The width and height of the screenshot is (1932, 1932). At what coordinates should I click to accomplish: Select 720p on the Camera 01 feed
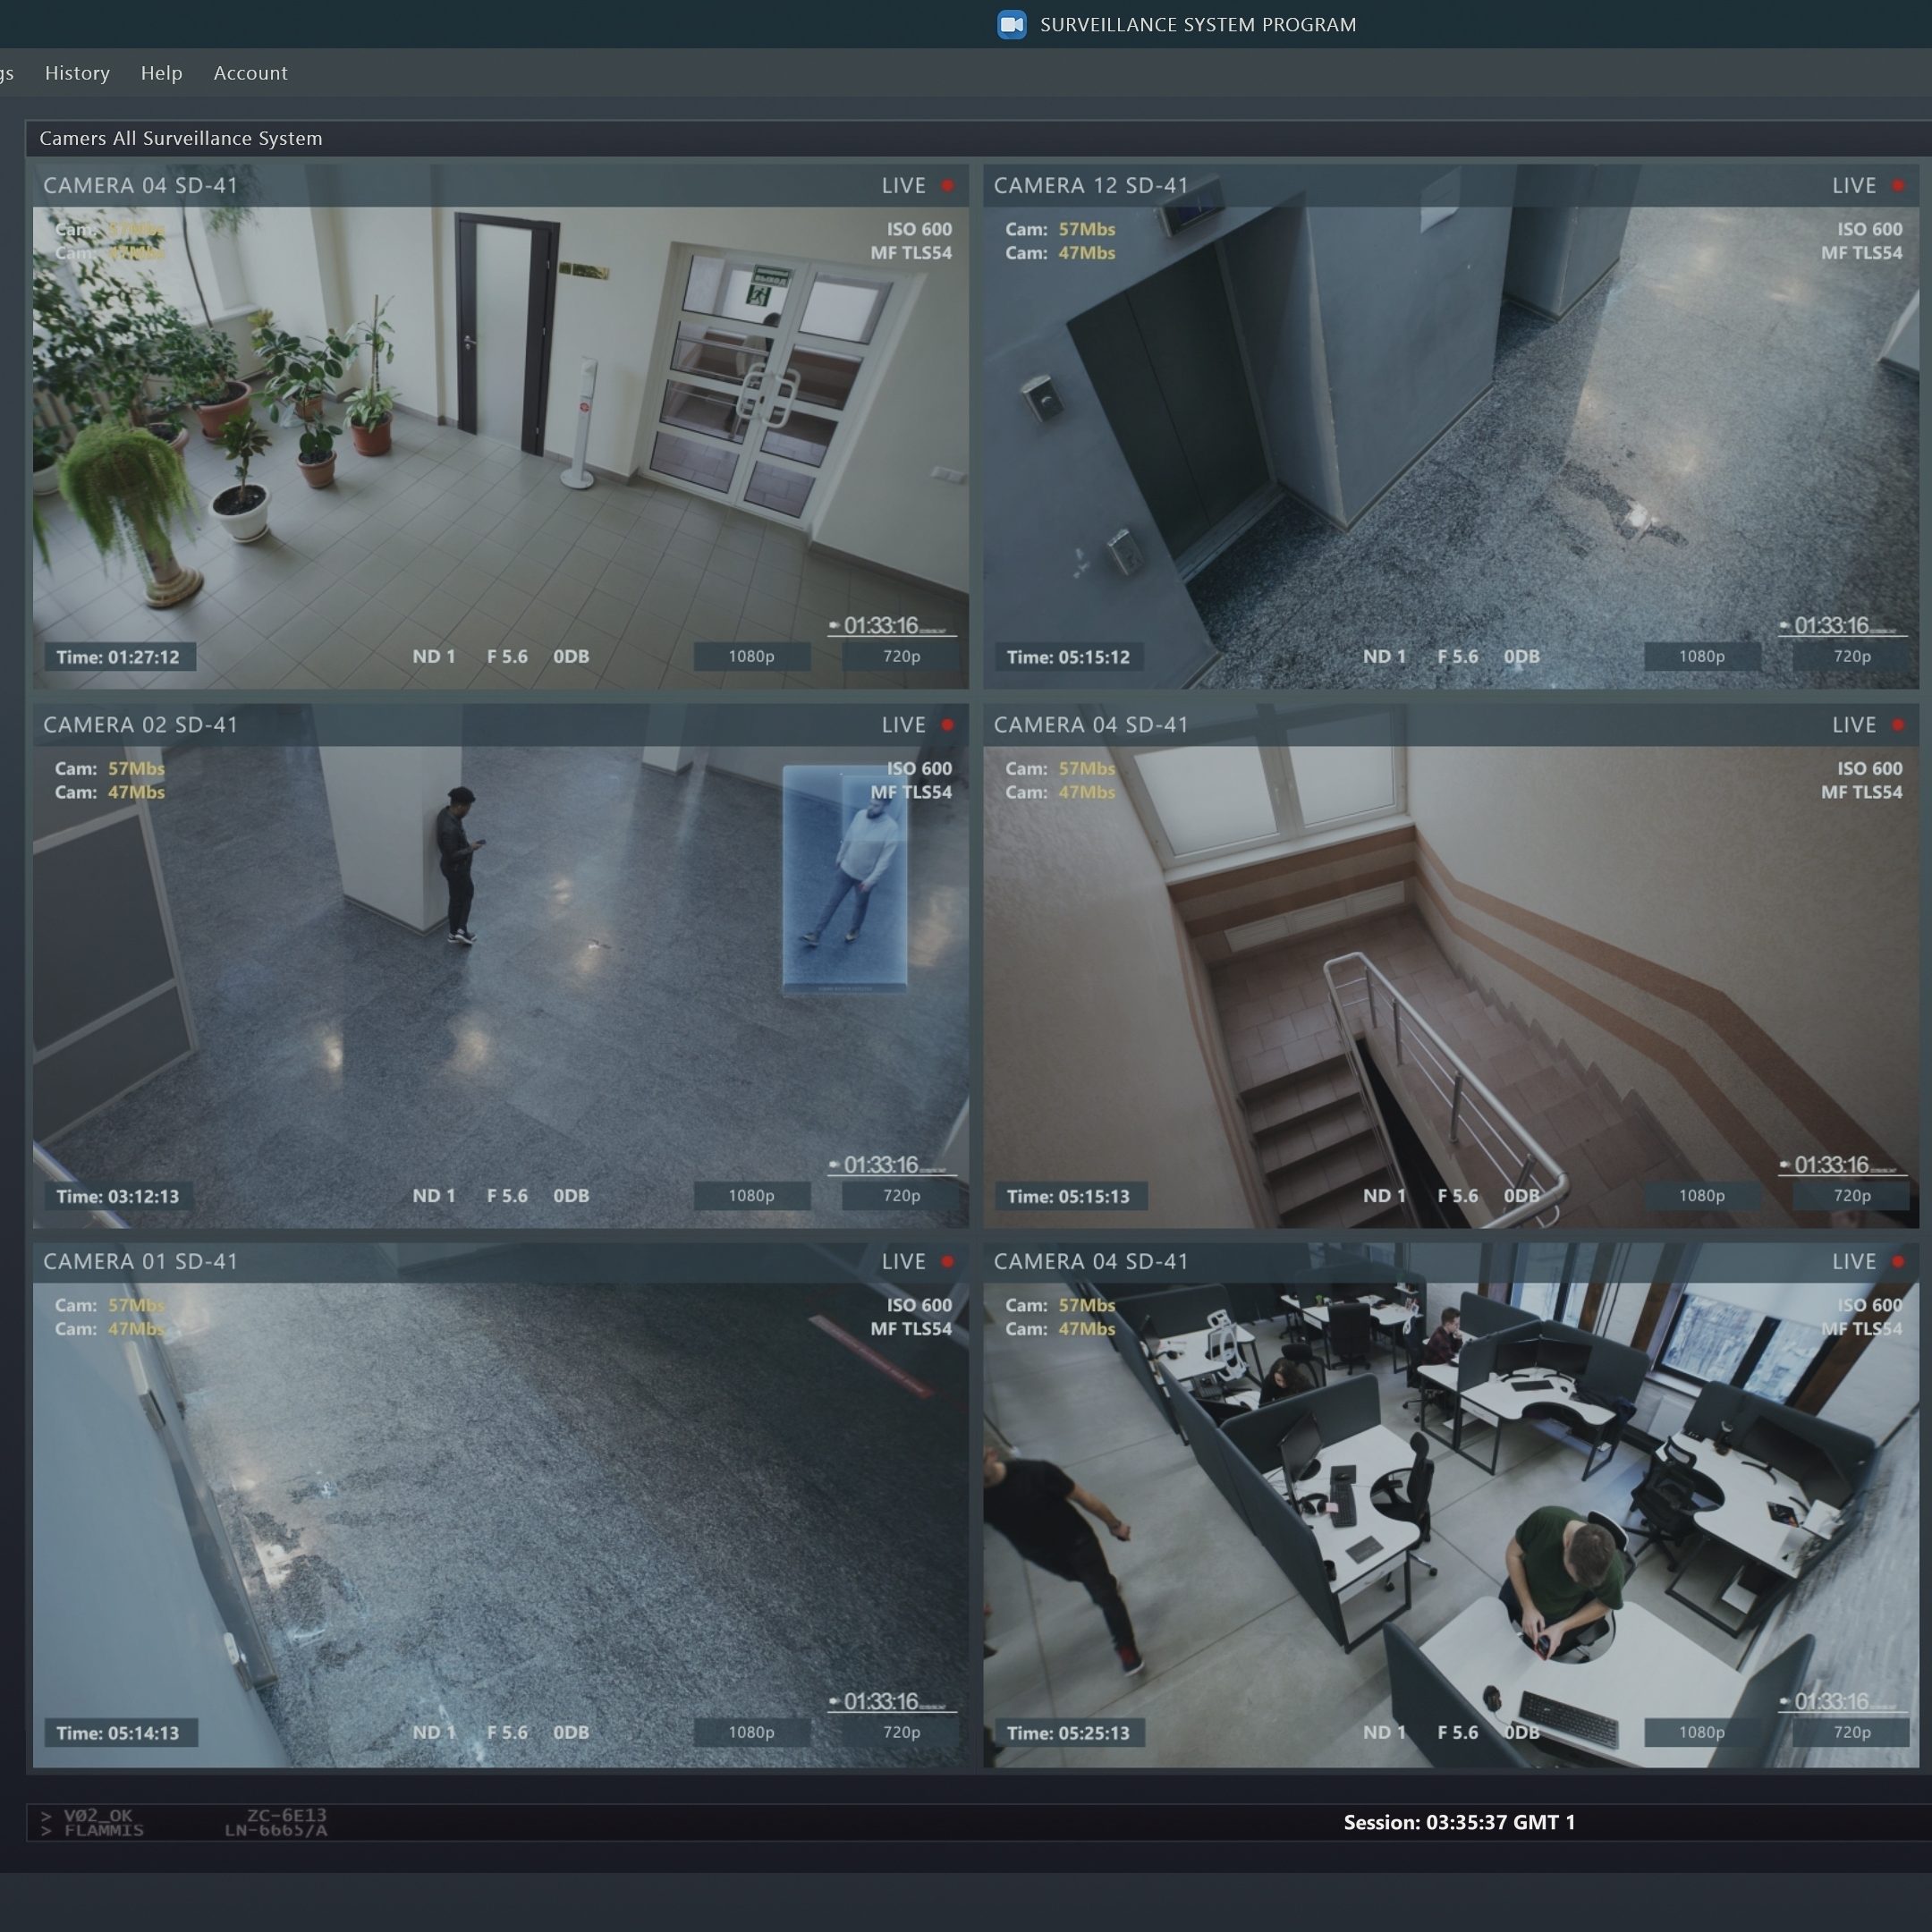[x=901, y=1733]
